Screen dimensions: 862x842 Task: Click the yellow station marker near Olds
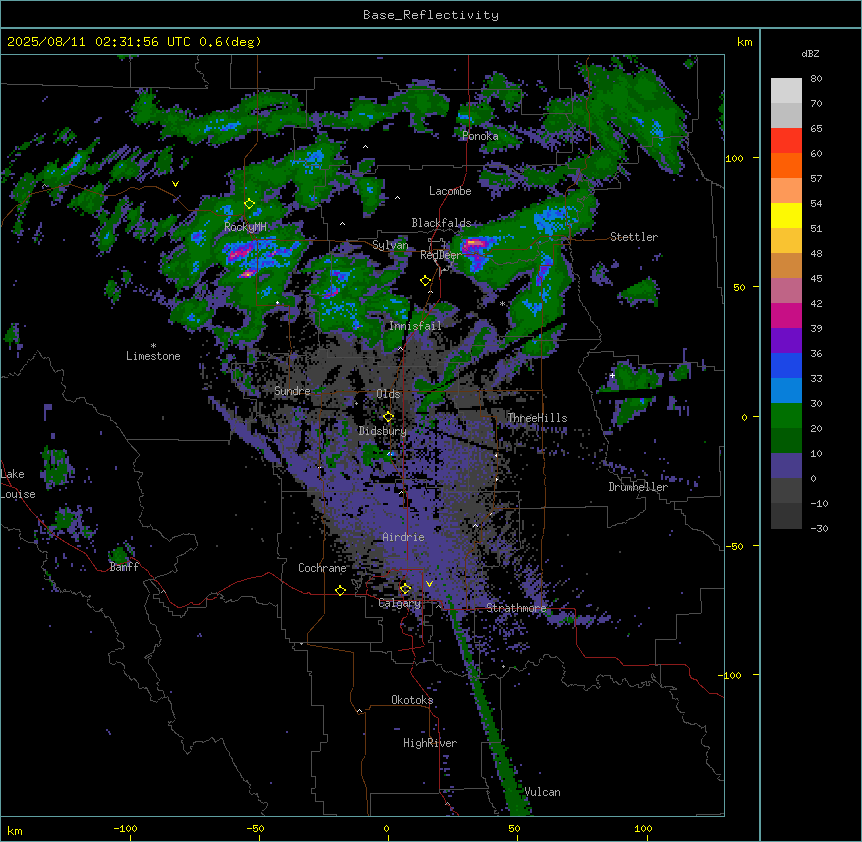388,417
